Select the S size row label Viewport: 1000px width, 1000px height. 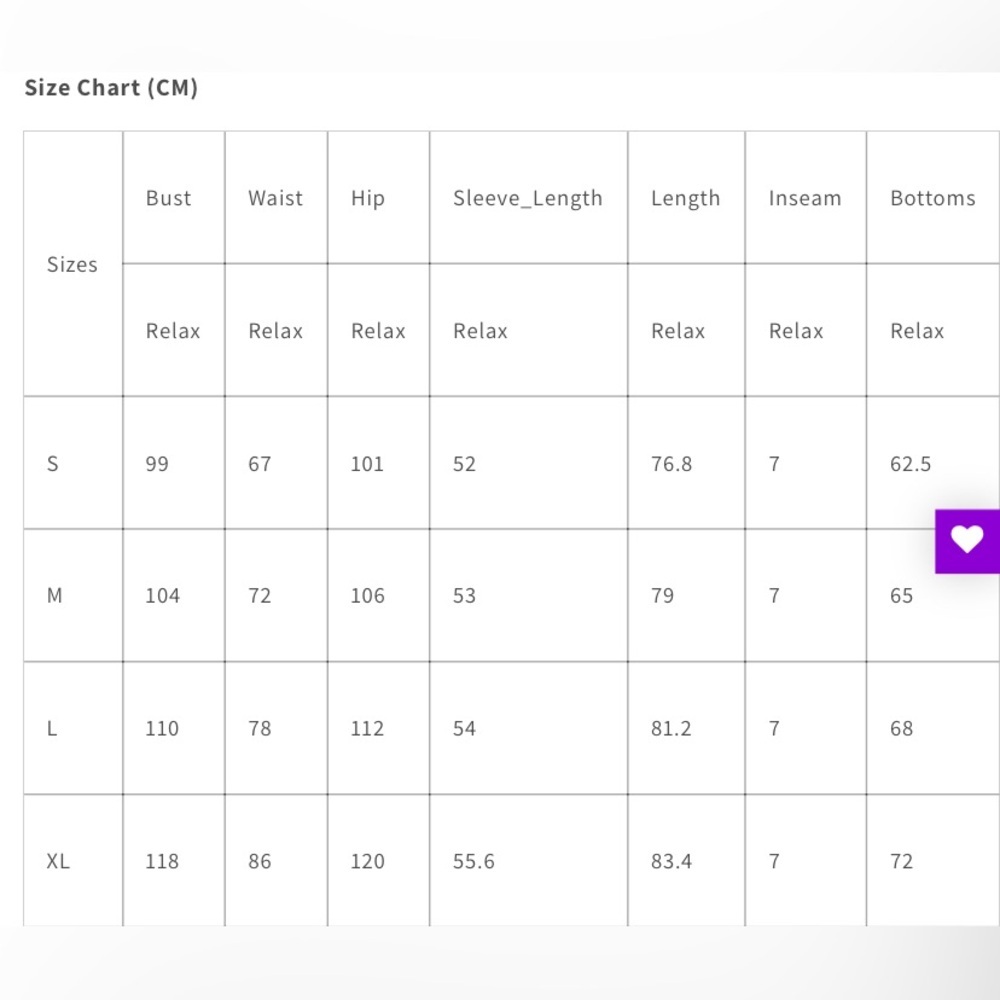pyautogui.click(x=53, y=464)
